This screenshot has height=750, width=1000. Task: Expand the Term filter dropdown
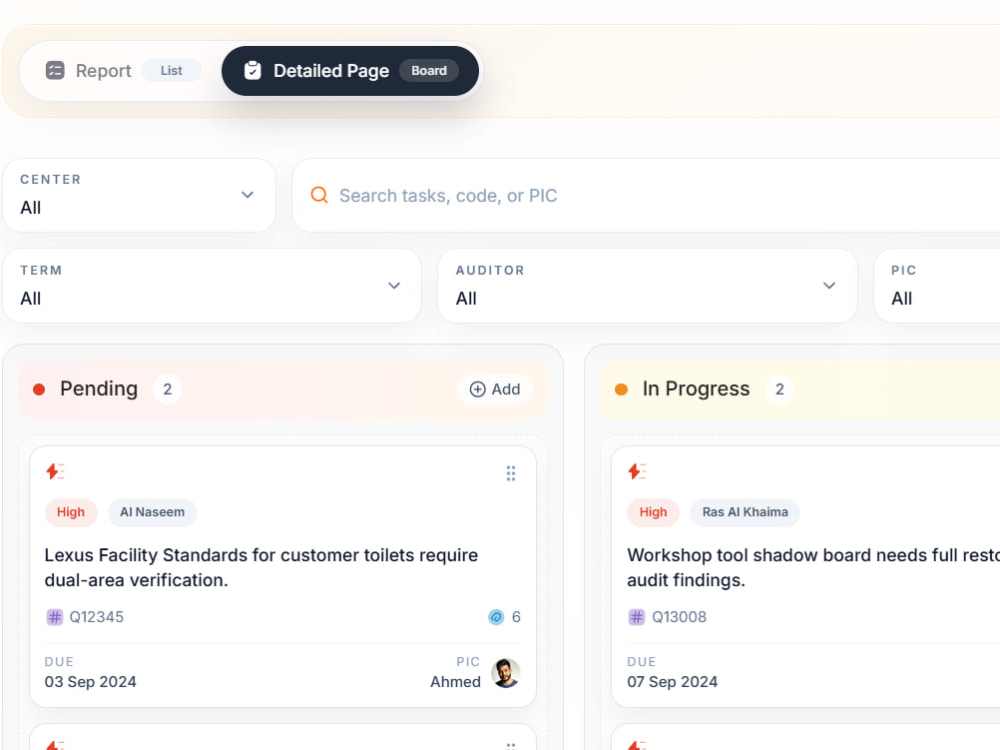pos(212,286)
